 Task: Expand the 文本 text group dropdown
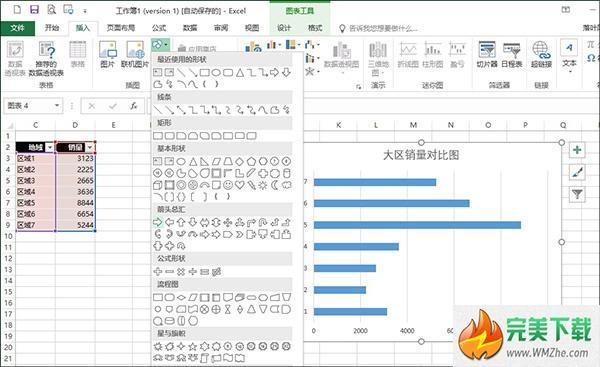click(x=569, y=71)
